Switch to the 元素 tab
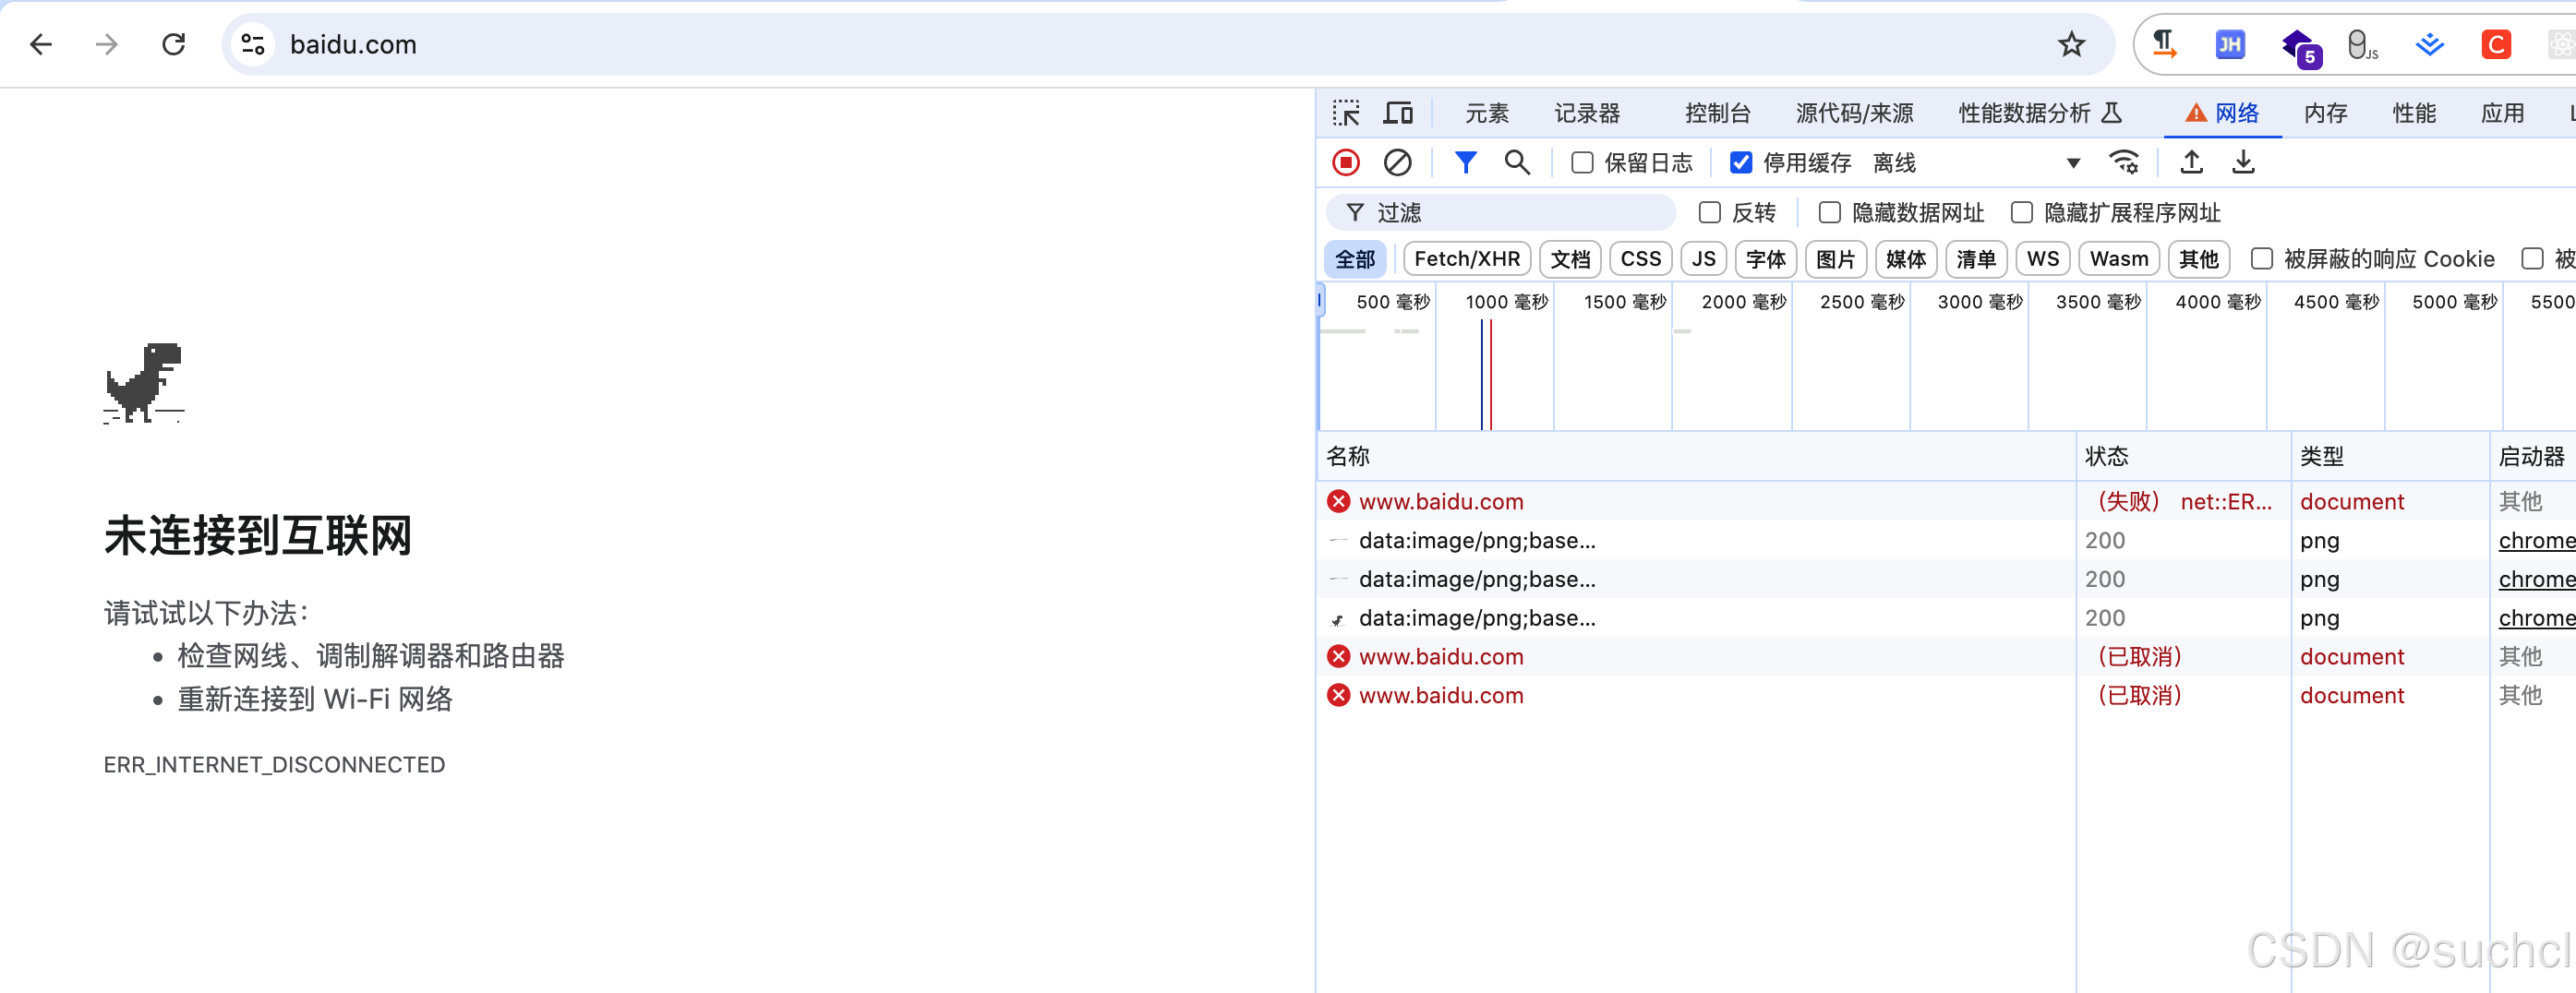 [x=1487, y=114]
